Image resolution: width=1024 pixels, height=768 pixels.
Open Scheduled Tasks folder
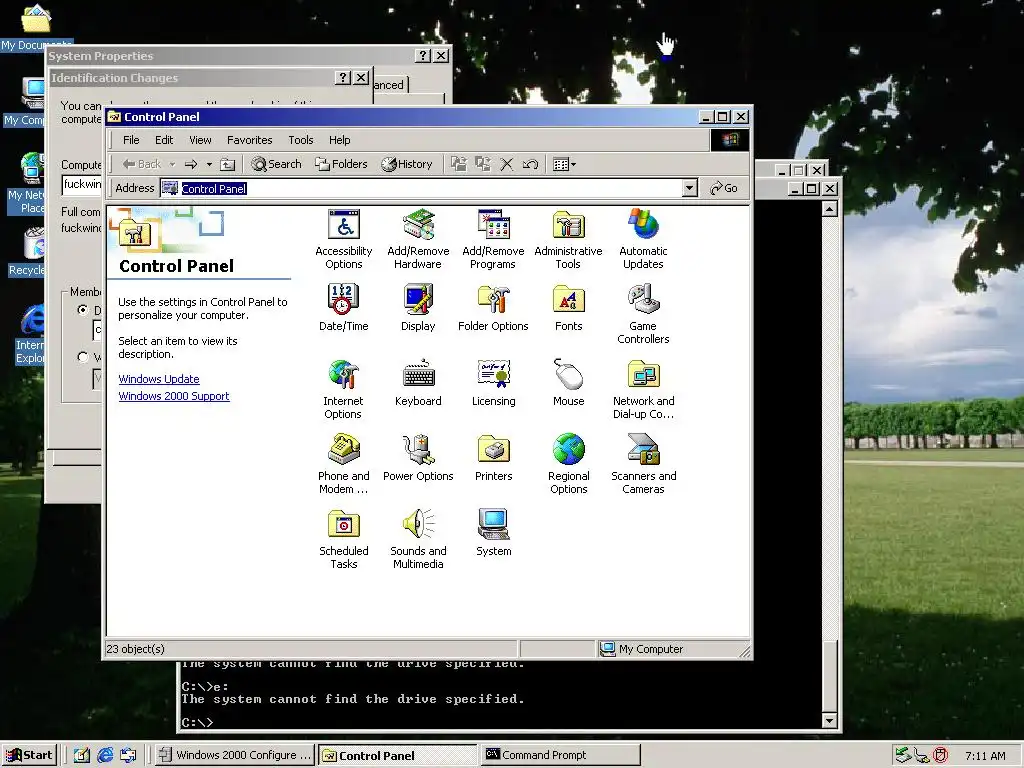click(x=344, y=539)
